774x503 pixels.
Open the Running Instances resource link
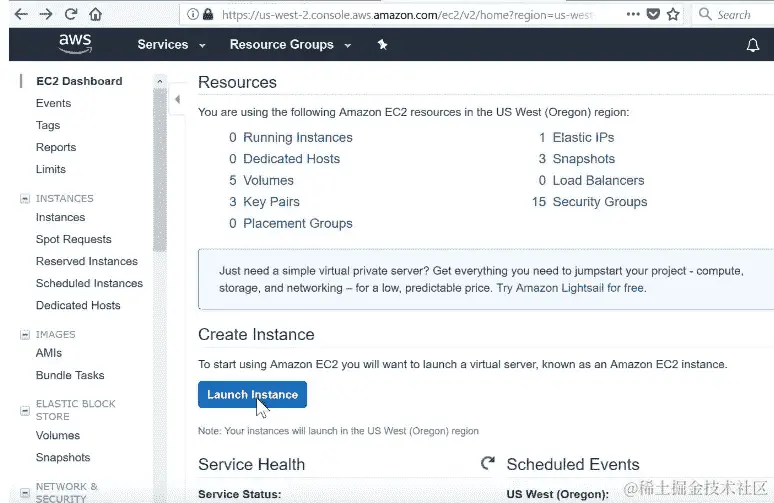point(298,137)
